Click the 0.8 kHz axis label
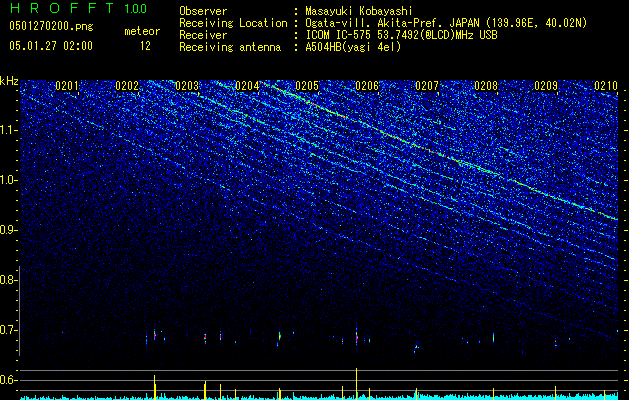 [x=9, y=280]
